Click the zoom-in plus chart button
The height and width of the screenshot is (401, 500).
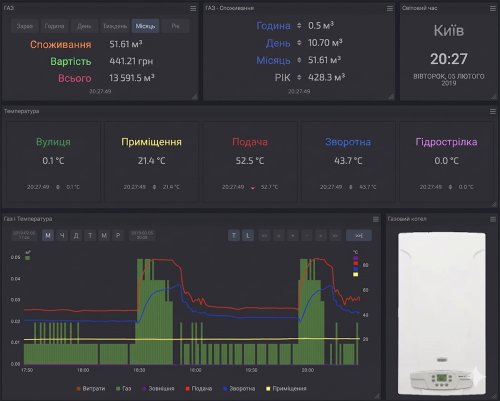(x=293, y=236)
